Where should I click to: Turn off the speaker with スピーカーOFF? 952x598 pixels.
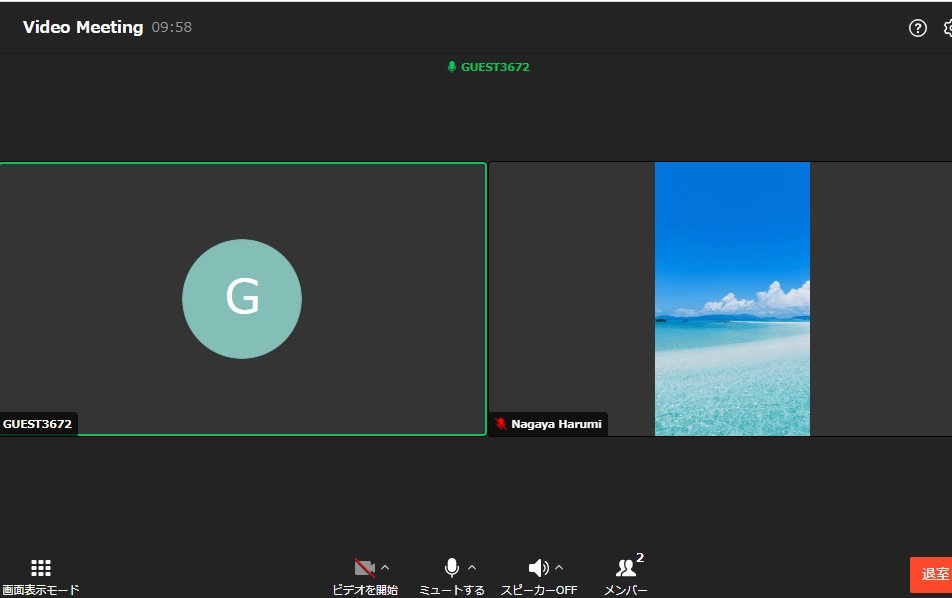(x=538, y=568)
